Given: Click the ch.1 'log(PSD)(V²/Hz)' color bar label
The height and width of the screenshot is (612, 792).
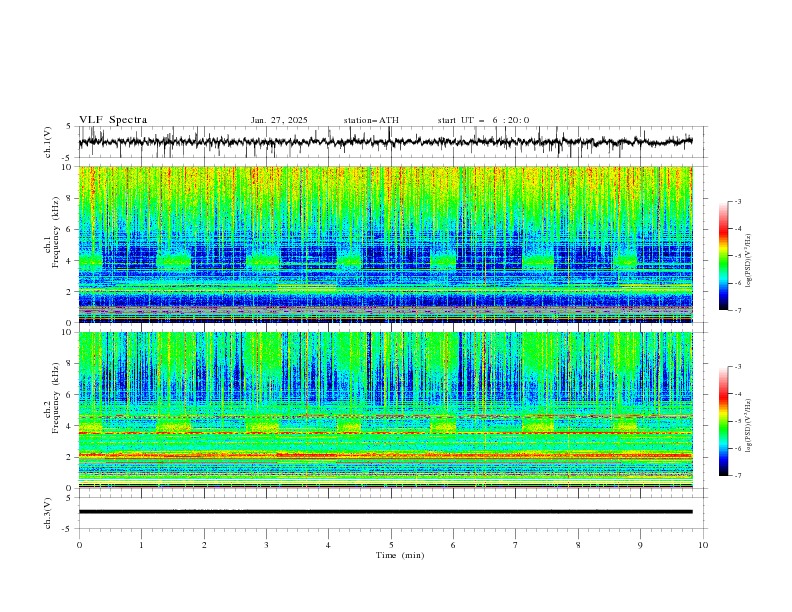Looking at the screenshot, I should coord(748,261).
